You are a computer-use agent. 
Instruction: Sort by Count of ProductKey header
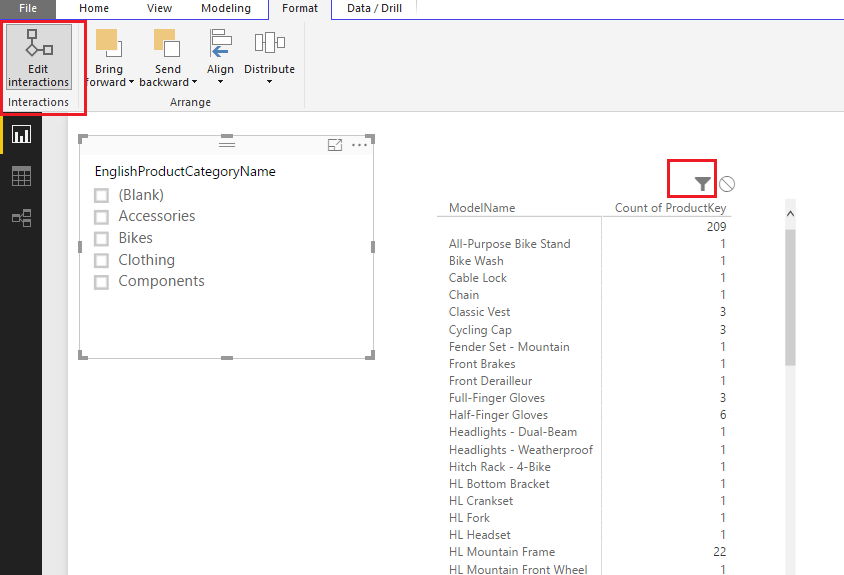coord(670,208)
